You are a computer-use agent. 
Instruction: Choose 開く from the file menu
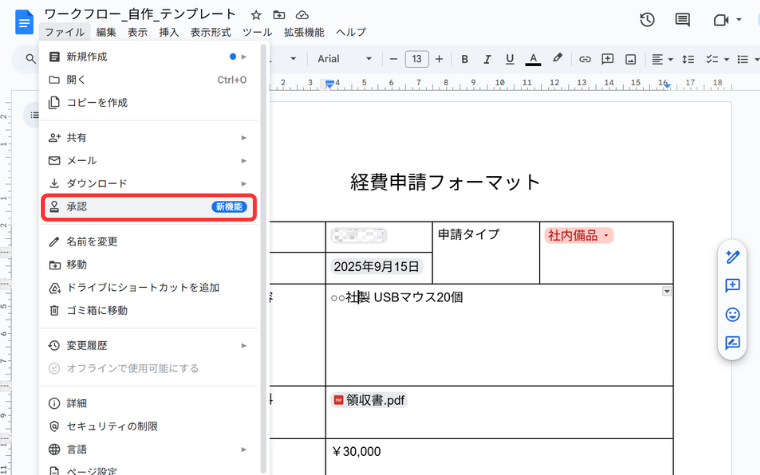coord(149,79)
